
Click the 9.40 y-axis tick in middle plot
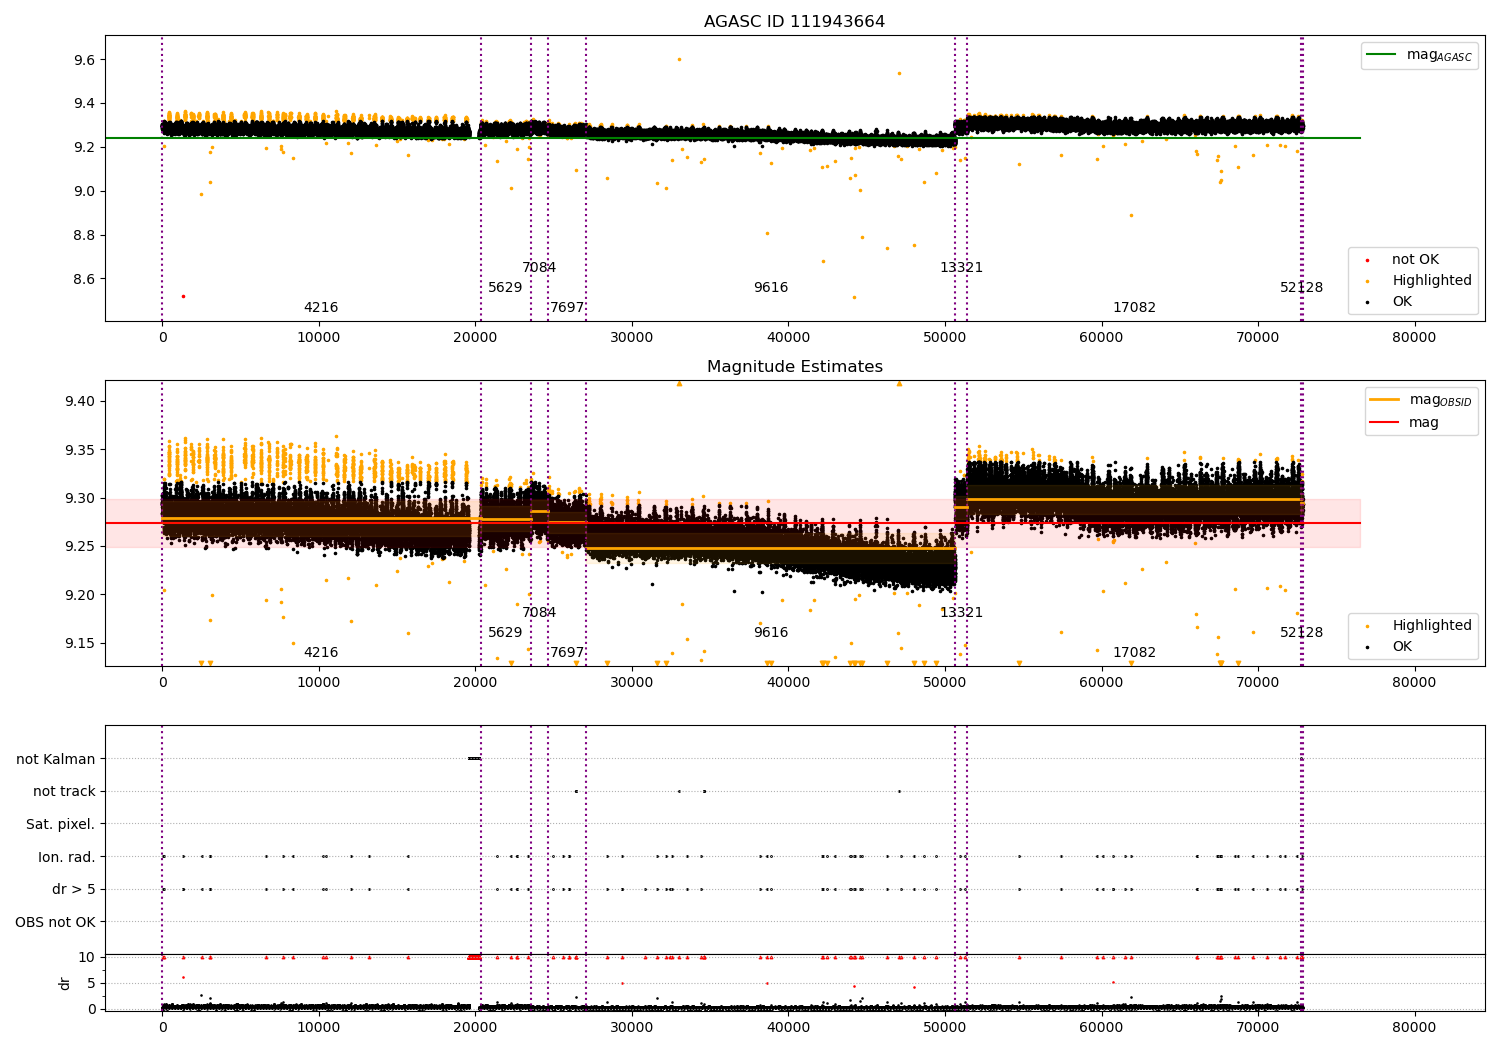coord(80,402)
